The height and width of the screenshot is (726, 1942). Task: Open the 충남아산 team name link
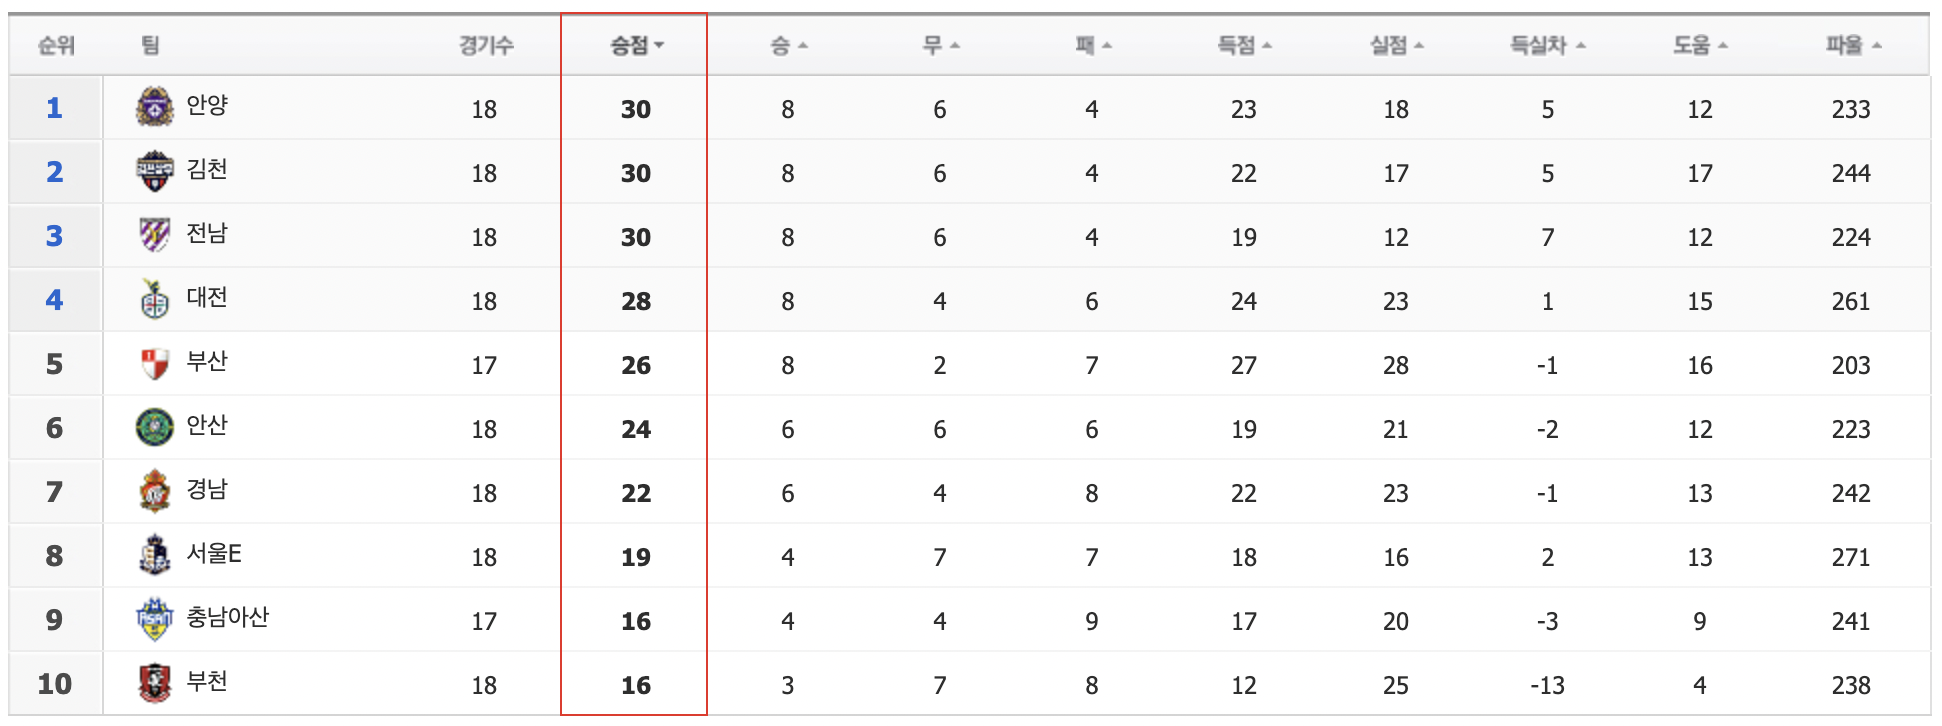click(228, 617)
